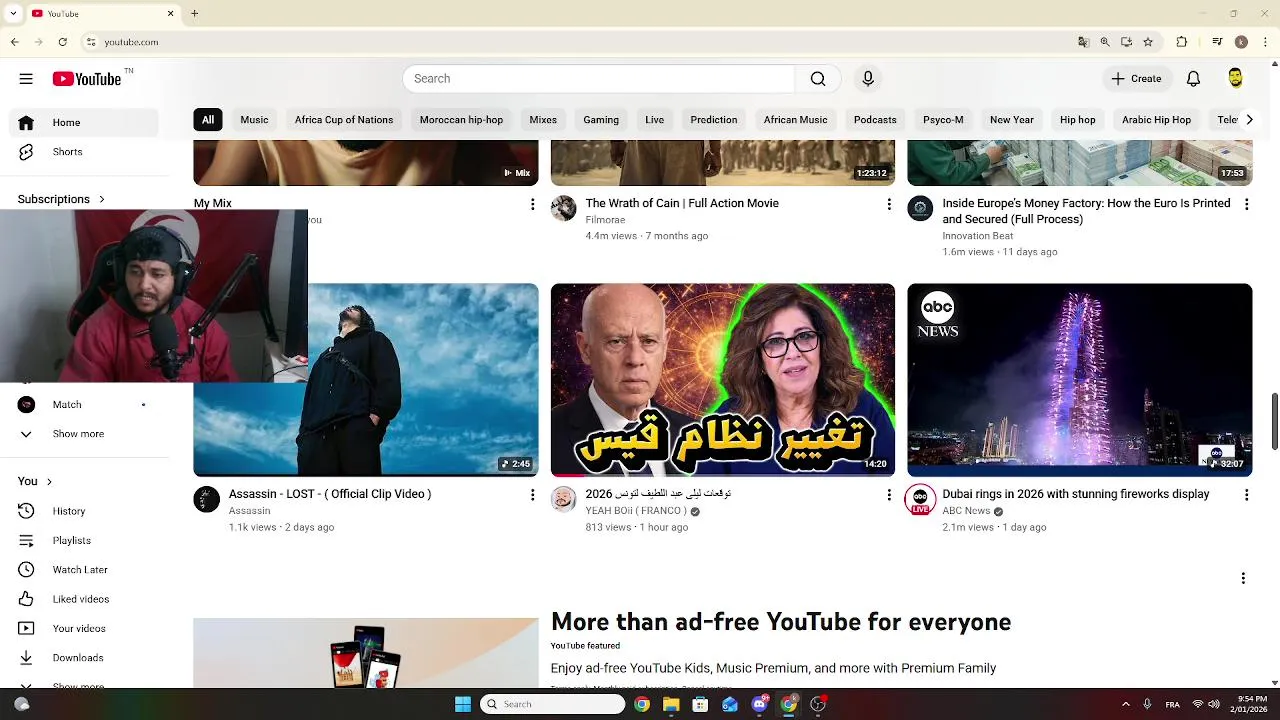
Task: Open the YouTube hamburger guide menu
Action: [x=26, y=79]
